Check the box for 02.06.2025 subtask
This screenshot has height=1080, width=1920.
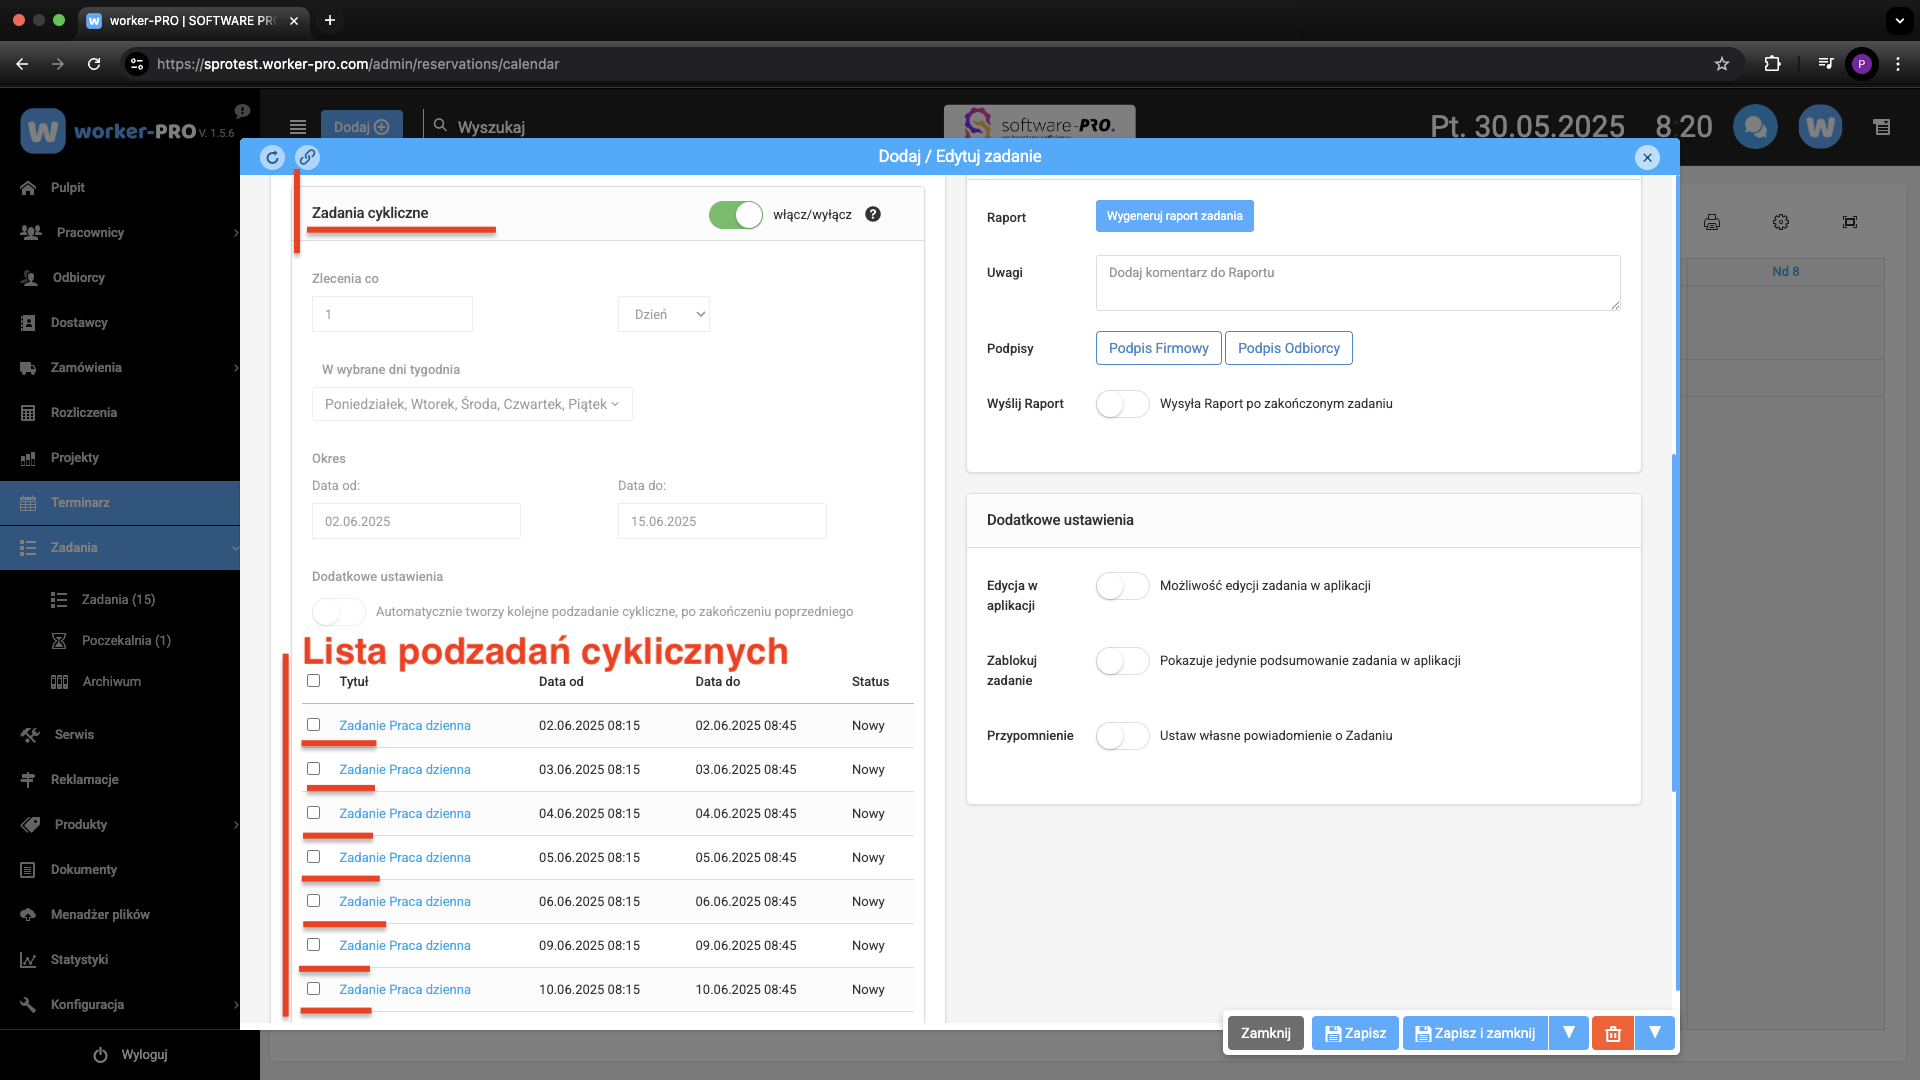tap(314, 725)
